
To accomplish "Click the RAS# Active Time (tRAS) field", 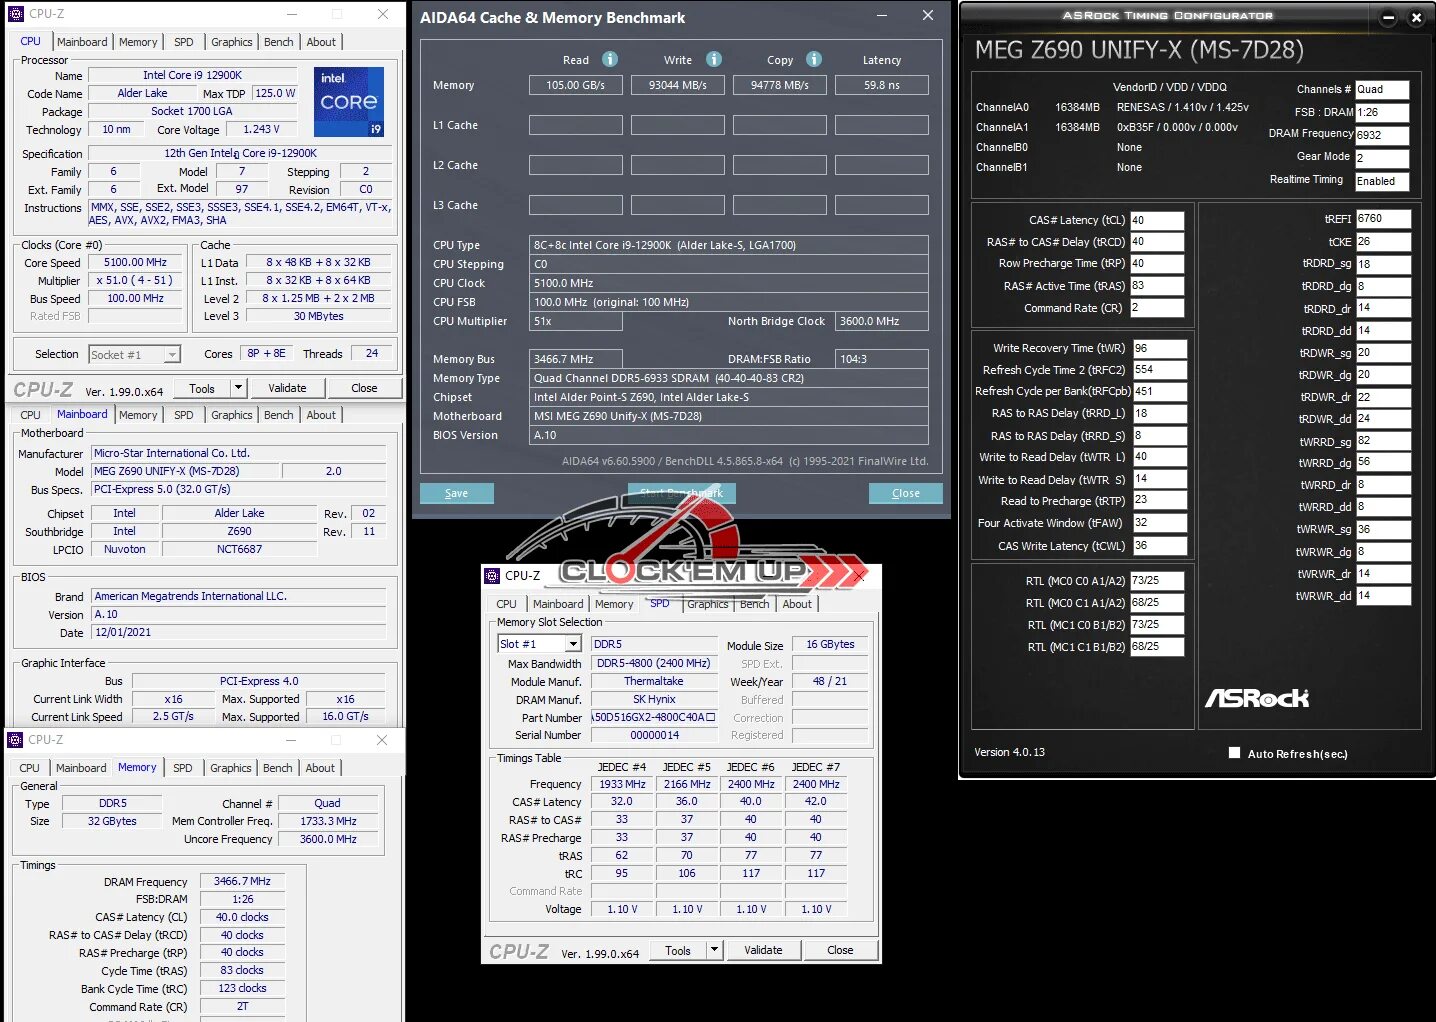I will click(1157, 286).
